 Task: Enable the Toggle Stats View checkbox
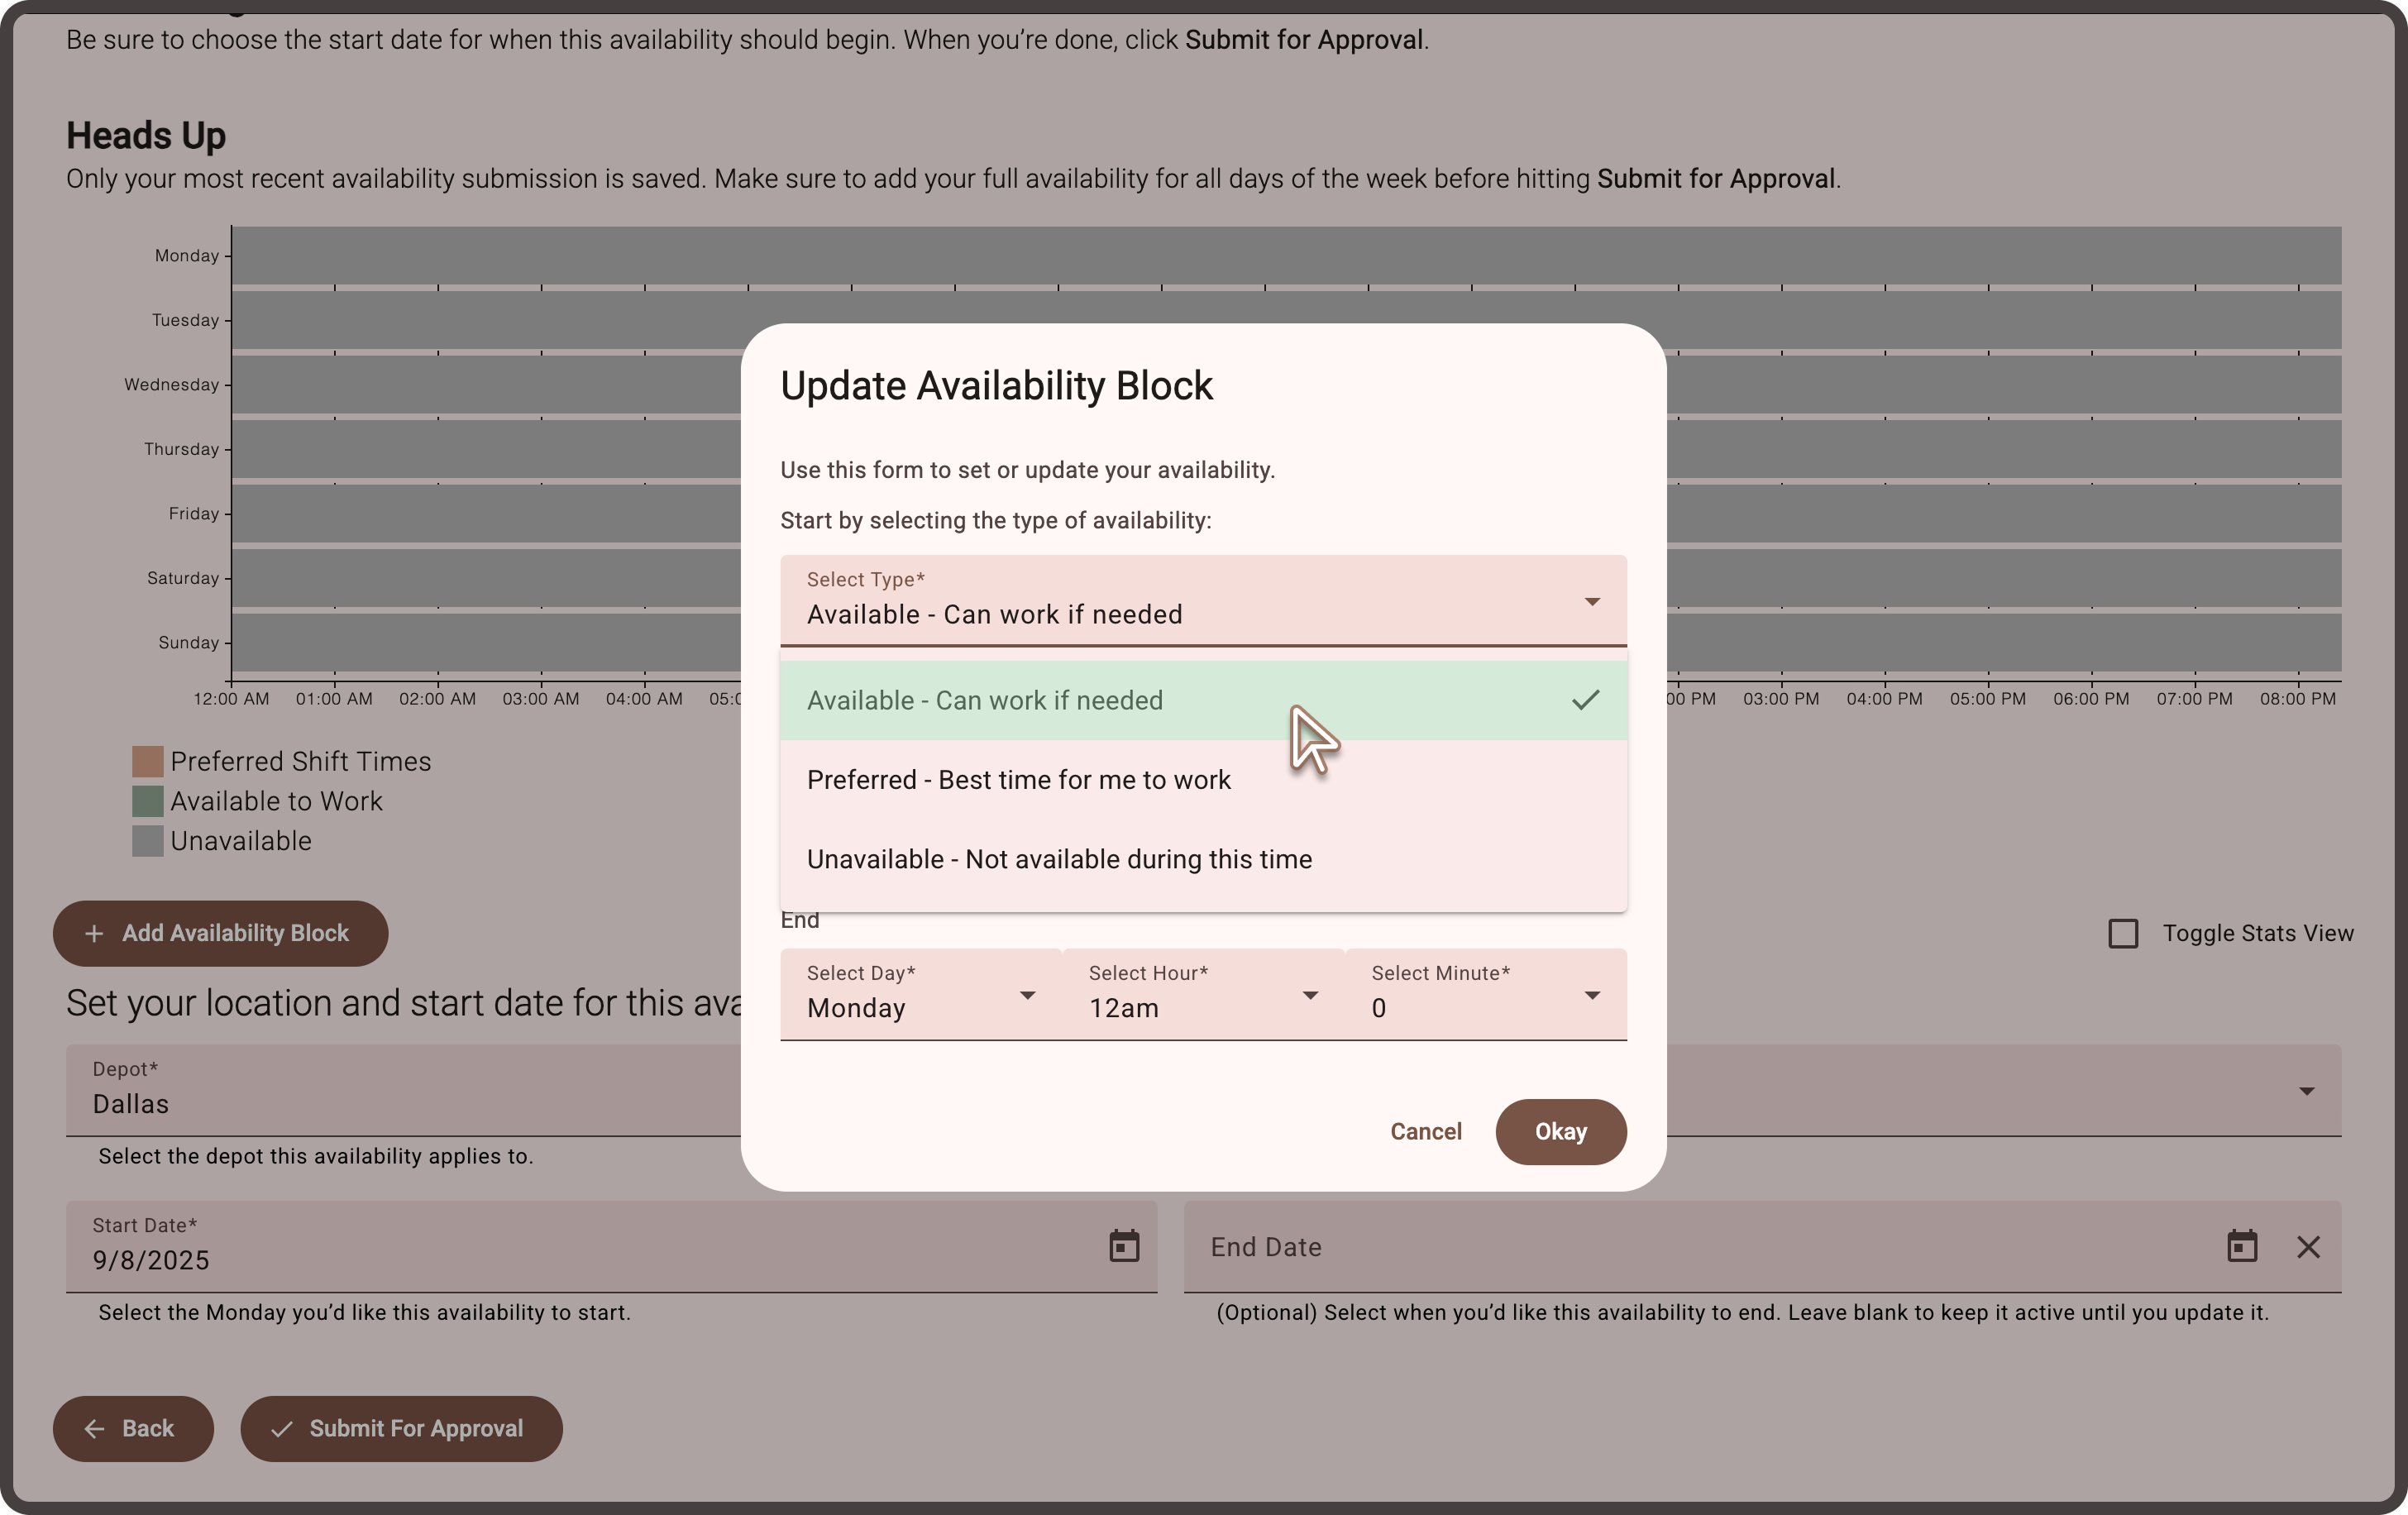(2122, 933)
